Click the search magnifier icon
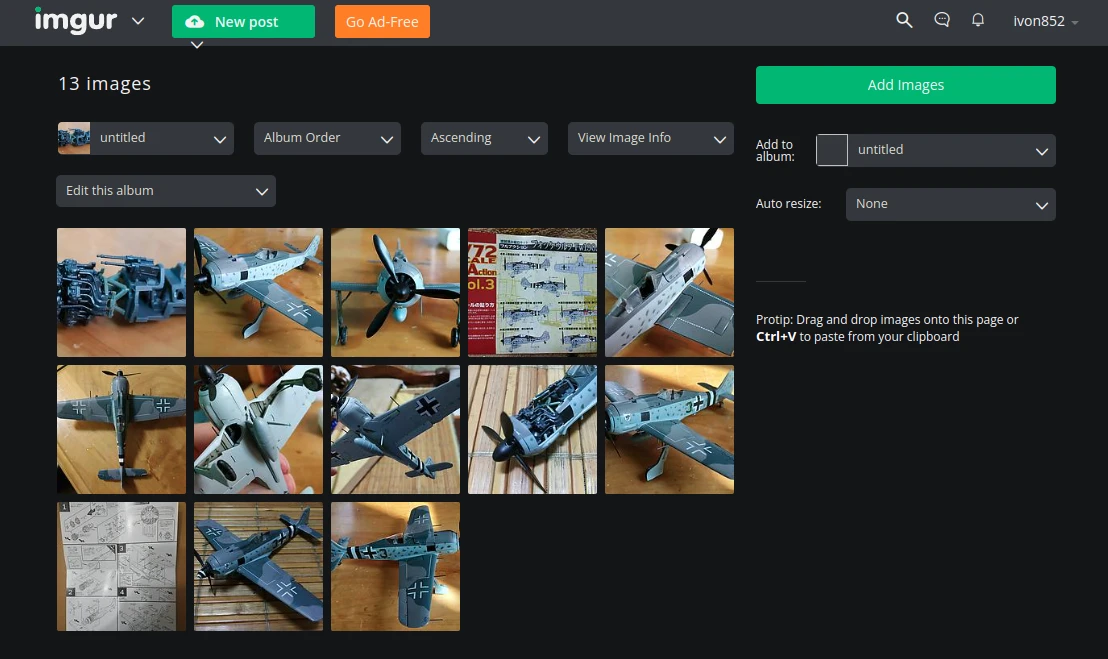 coord(904,20)
